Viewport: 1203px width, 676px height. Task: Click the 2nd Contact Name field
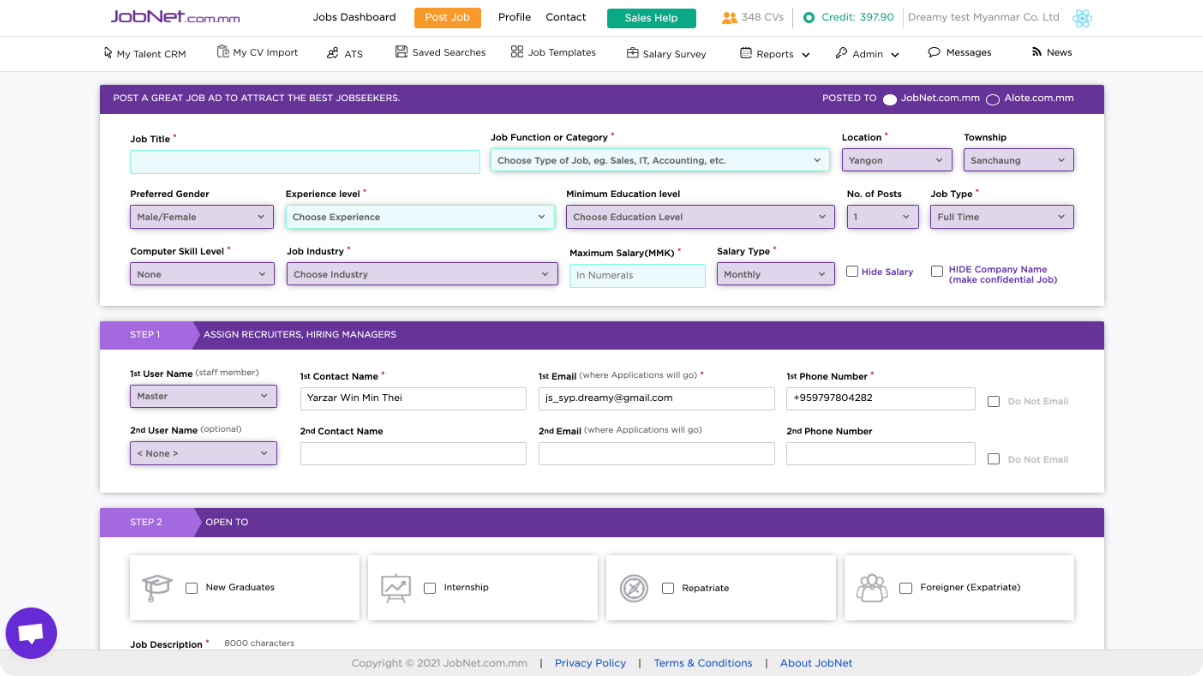[x=413, y=453]
